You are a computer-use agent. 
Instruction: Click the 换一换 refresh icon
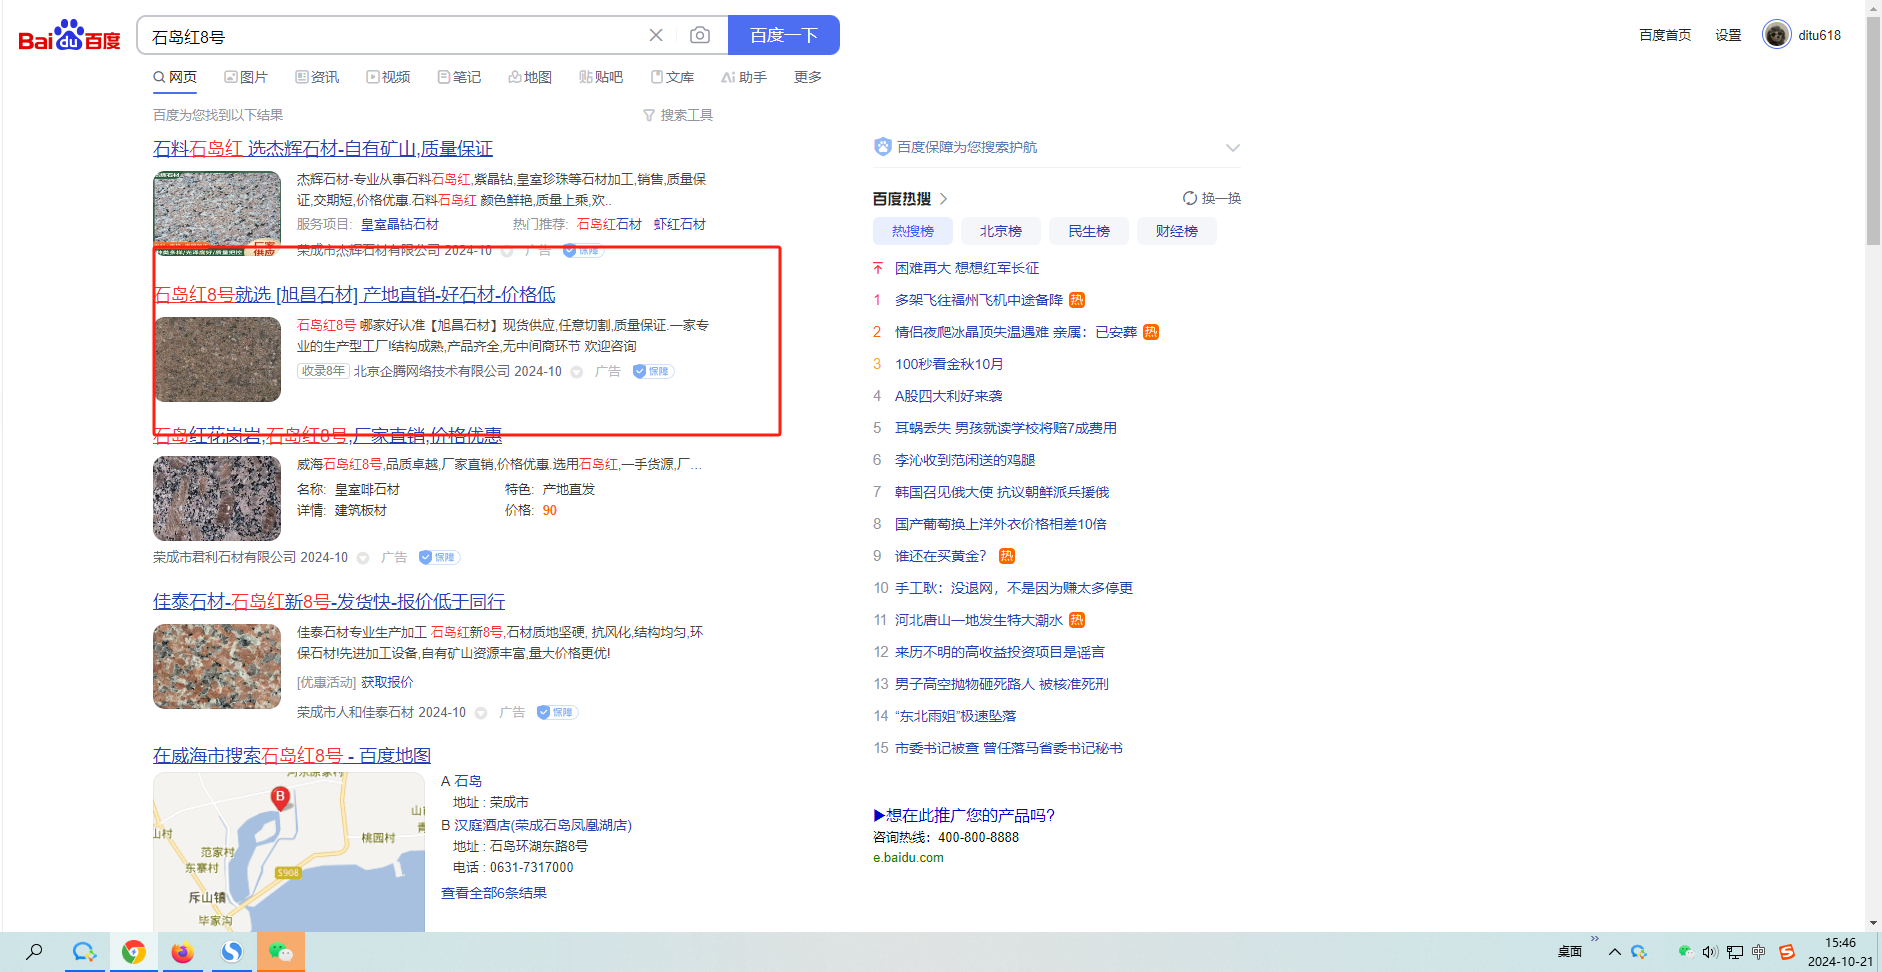pos(1190,198)
